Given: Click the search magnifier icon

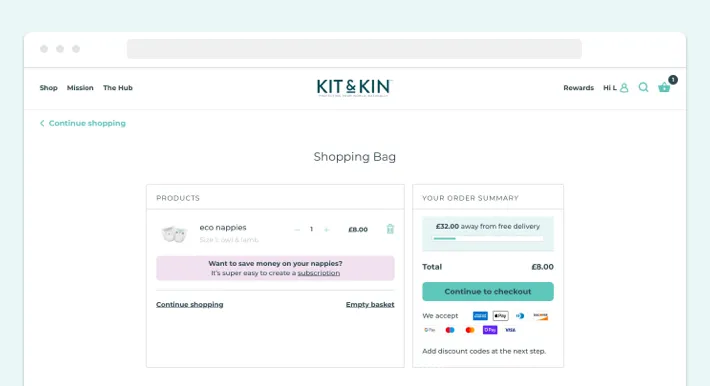Looking at the screenshot, I should [643, 87].
